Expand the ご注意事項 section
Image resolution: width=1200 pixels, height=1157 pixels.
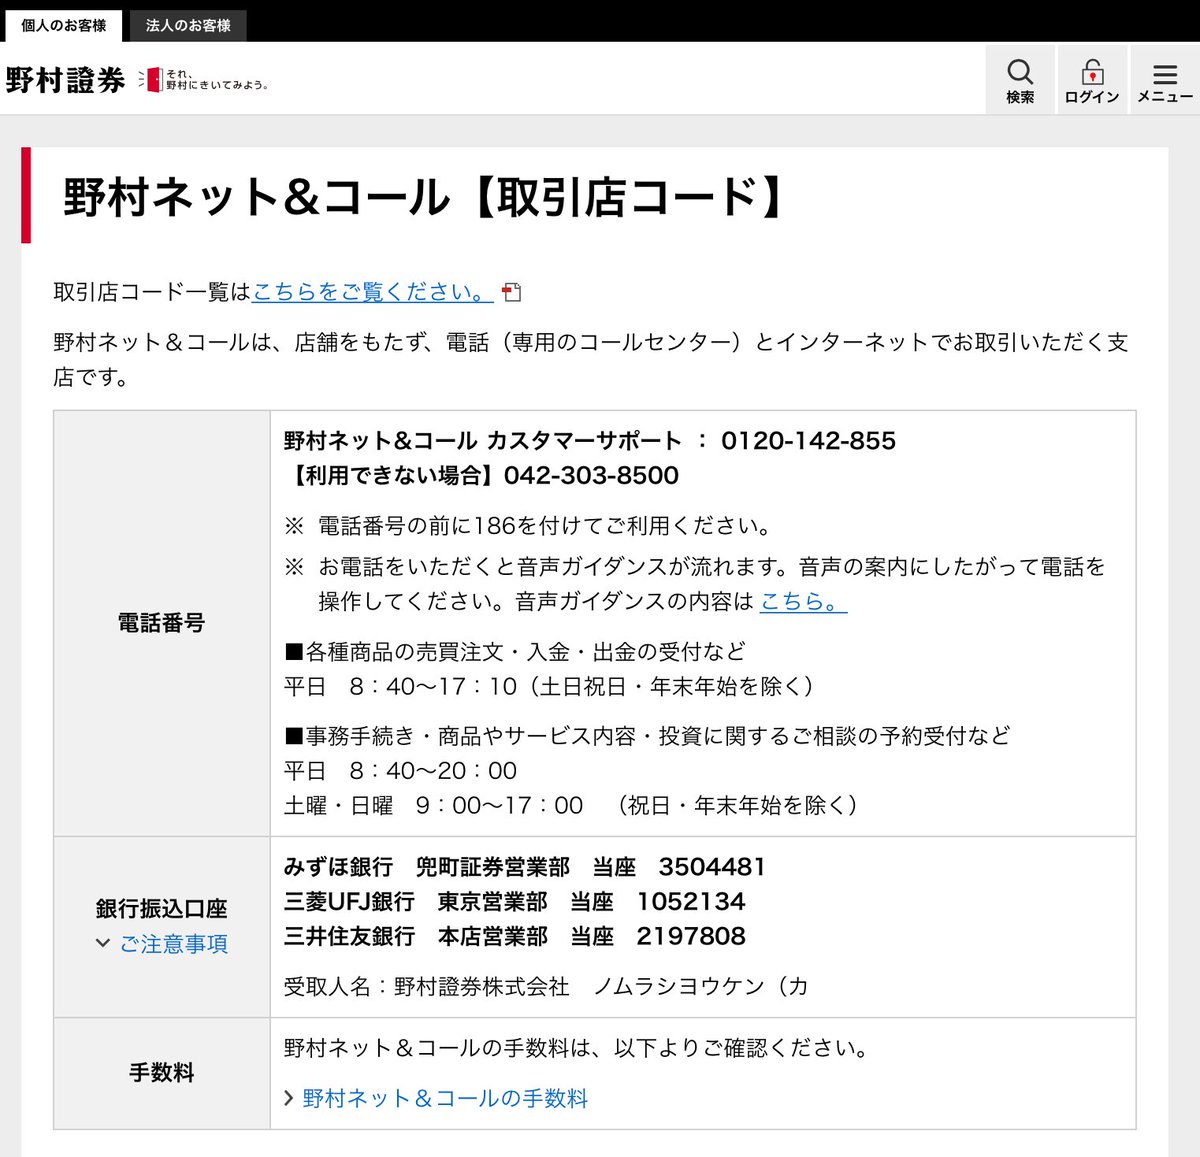click(x=173, y=943)
